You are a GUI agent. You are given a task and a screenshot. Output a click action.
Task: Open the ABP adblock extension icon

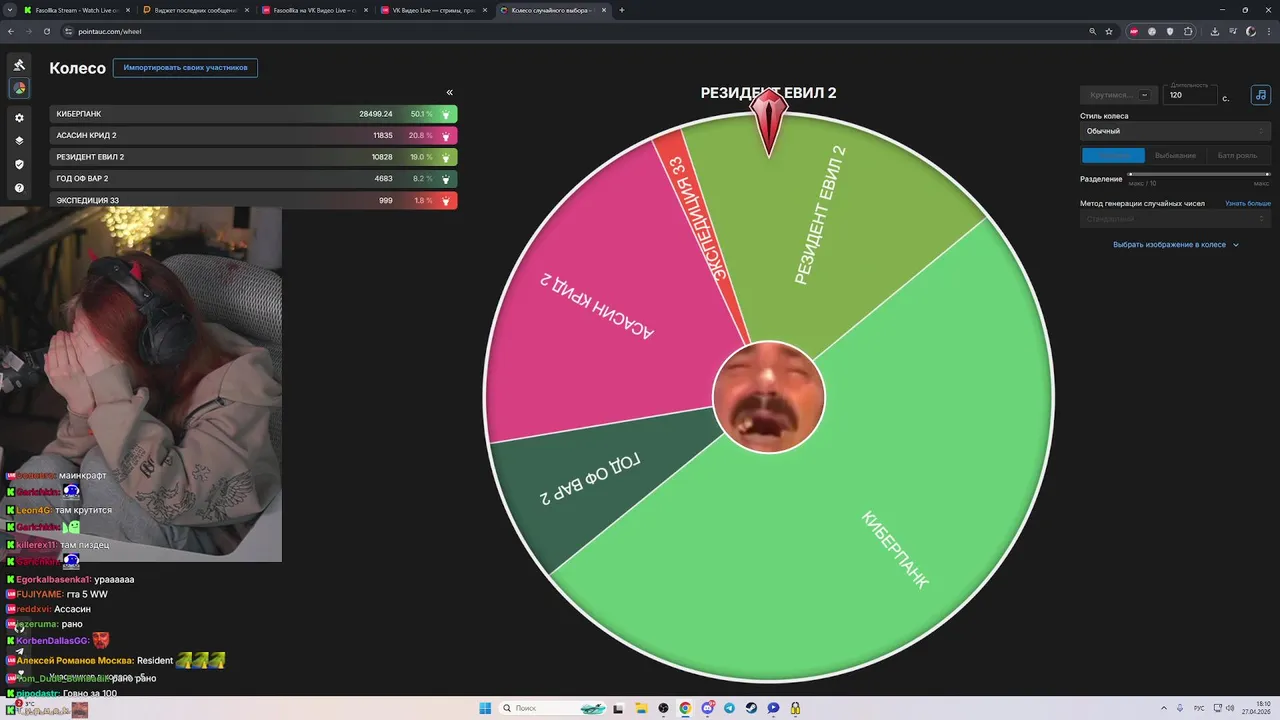(x=1134, y=31)
